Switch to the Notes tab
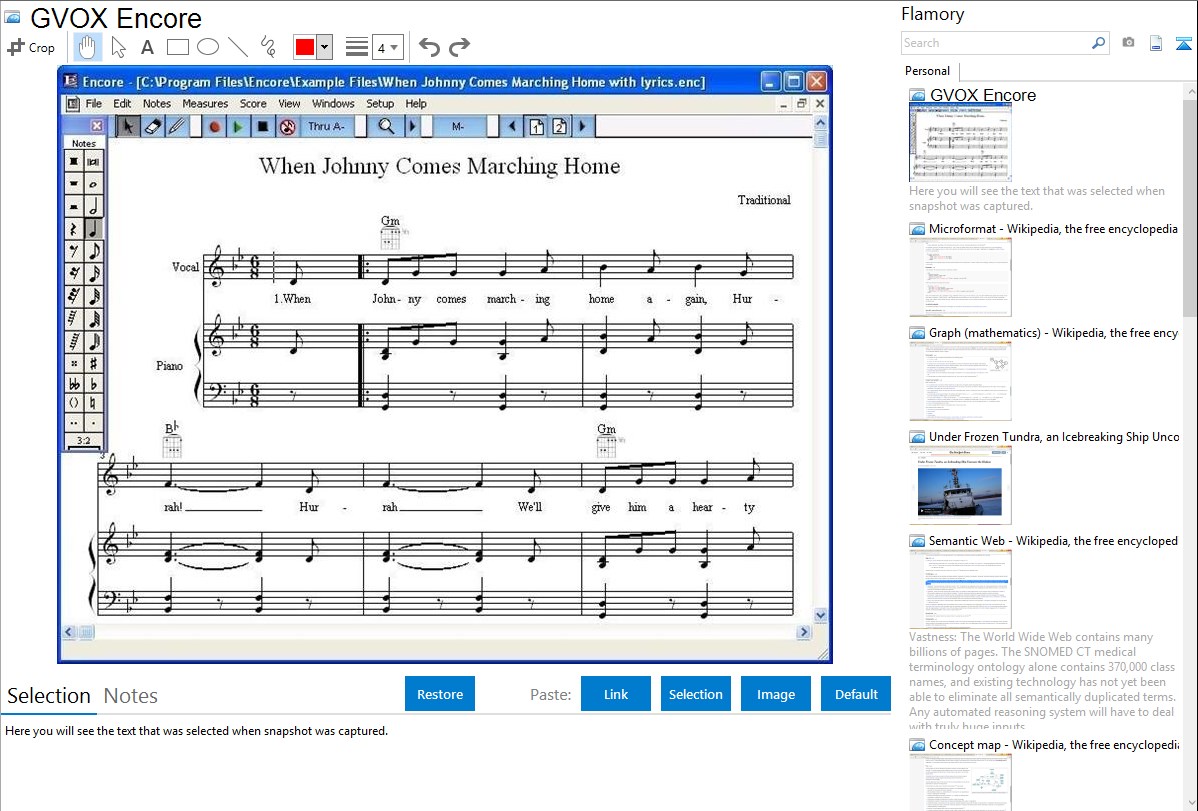Viewport: 1198px width, 811px height. pos(131,696)
